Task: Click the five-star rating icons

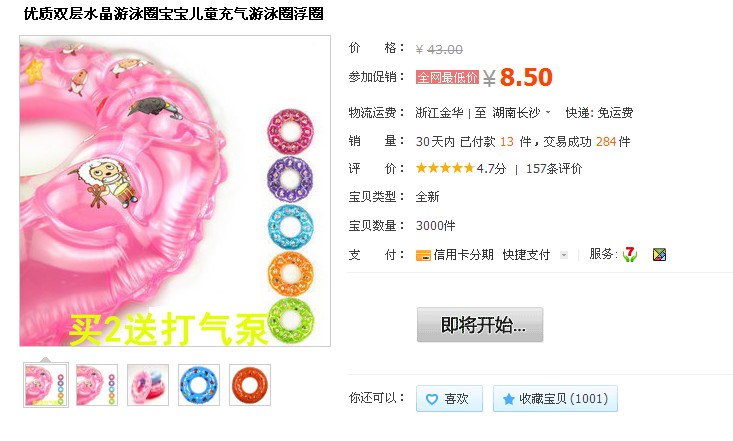Action: (445, 168)
